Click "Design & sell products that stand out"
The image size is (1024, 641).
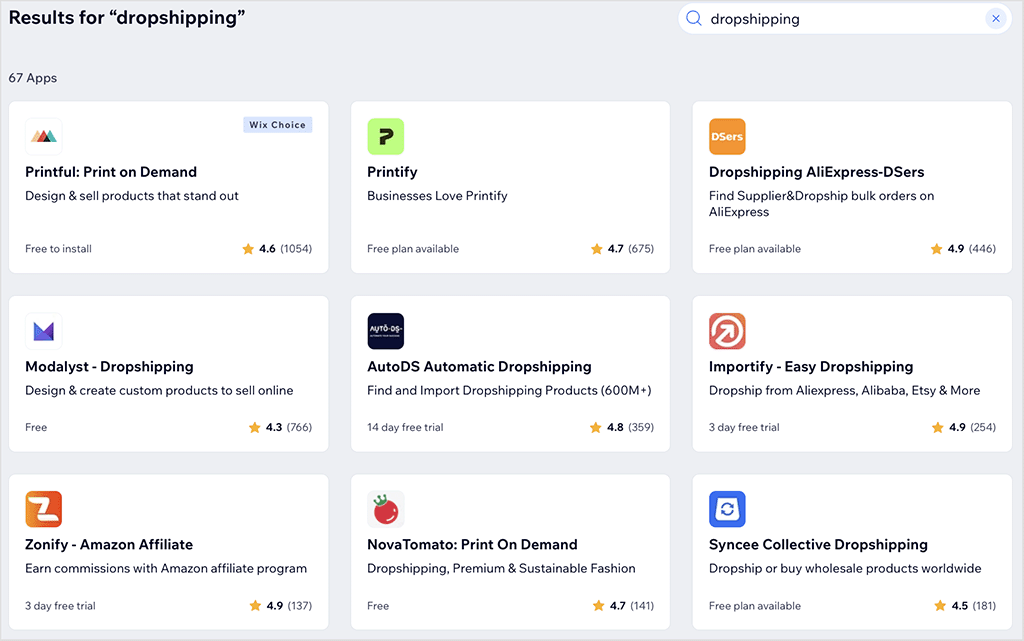click(132, 196)
